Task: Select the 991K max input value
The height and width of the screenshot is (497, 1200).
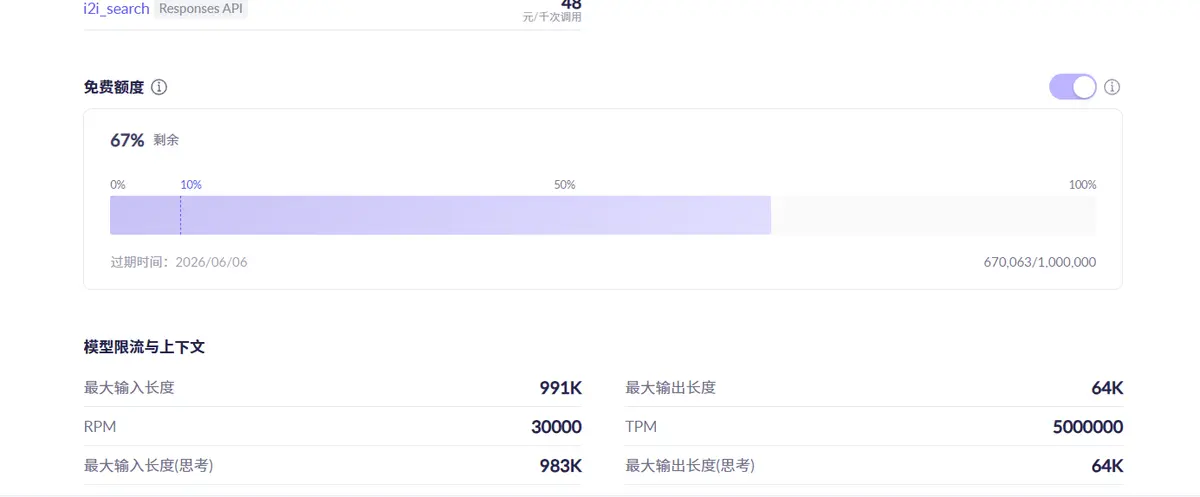Action: 561,388
